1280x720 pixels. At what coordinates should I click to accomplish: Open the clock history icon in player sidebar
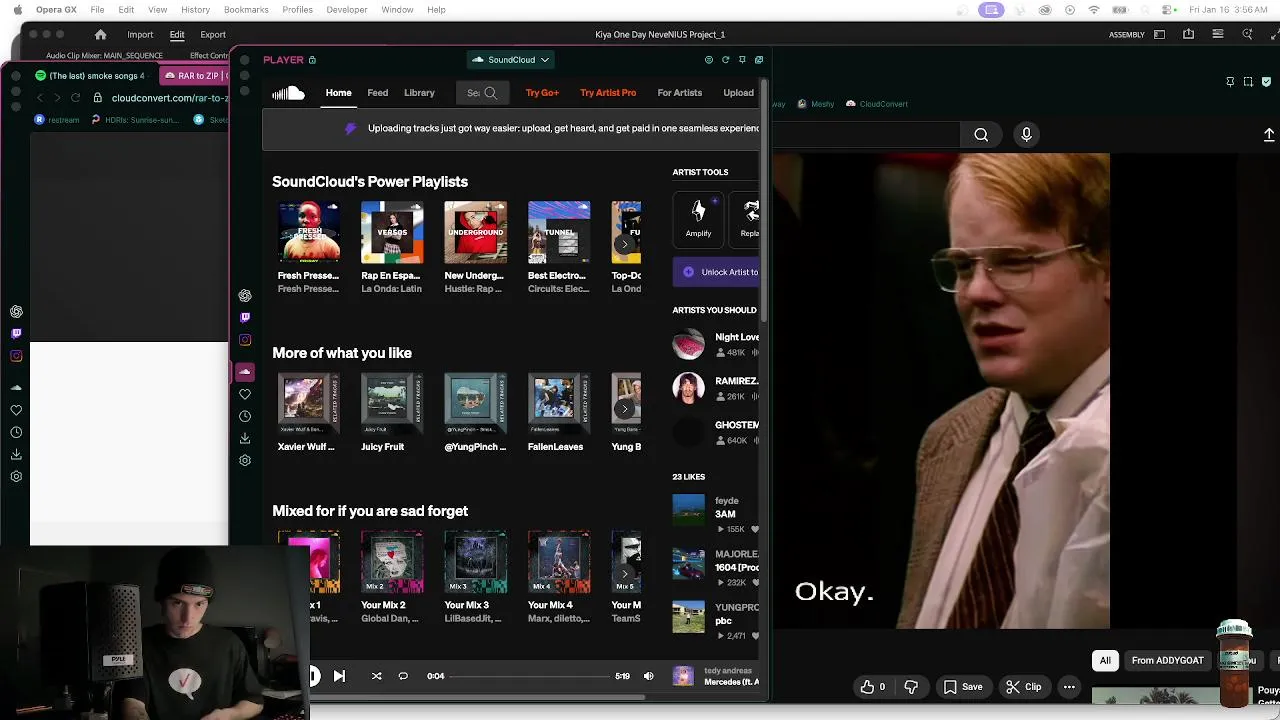(x=245, y=416)
